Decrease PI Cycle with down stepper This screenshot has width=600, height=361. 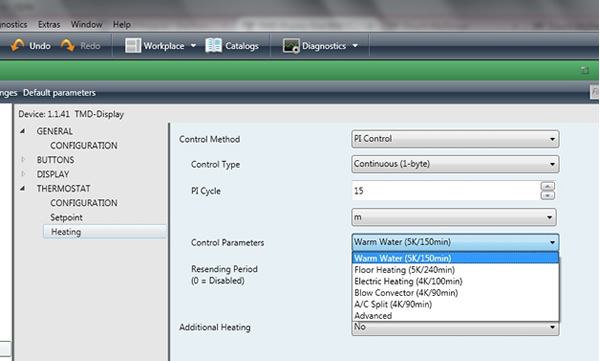coord(548,195)
